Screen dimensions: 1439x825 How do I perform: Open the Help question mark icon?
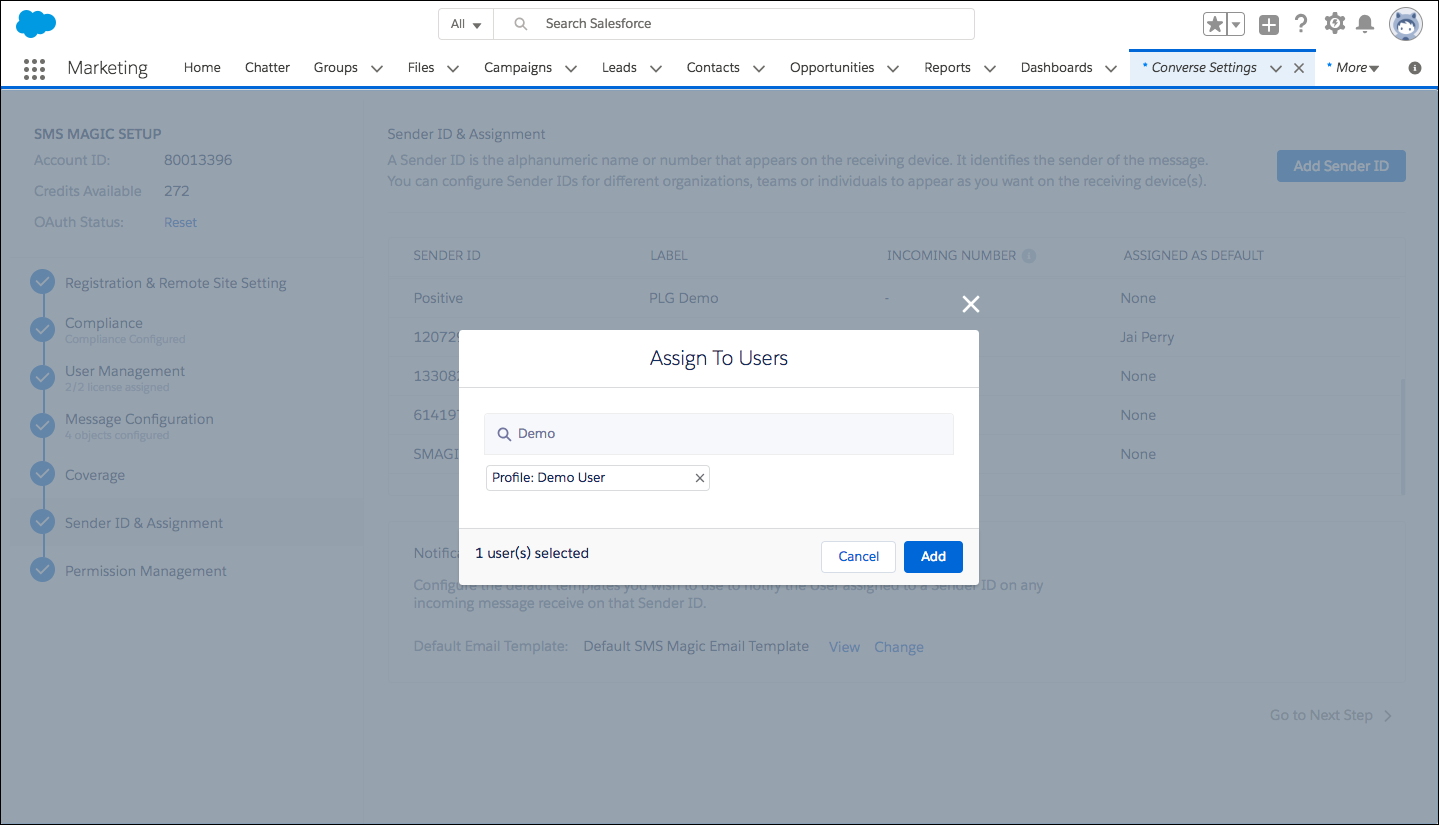(1301, 24)
